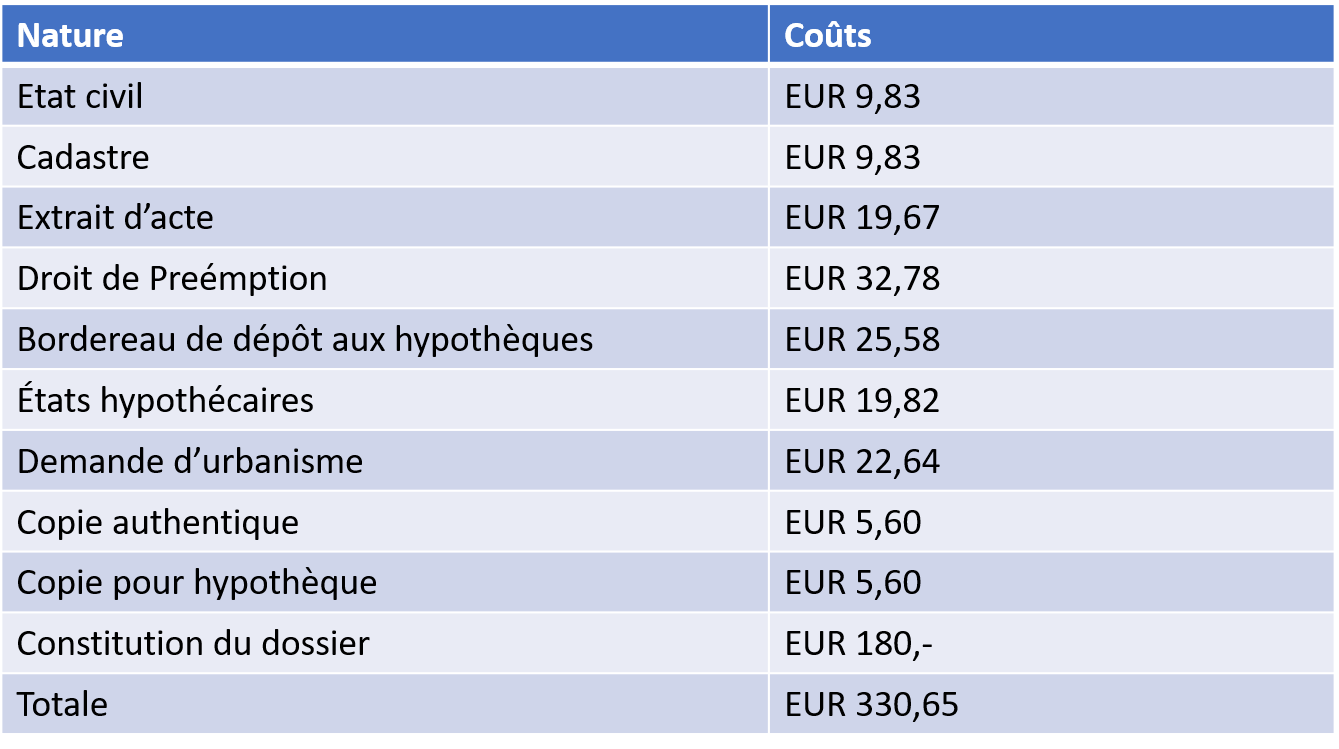
Task: Click the EUR 22,64 cost cell
Action: click(1052, 461)
